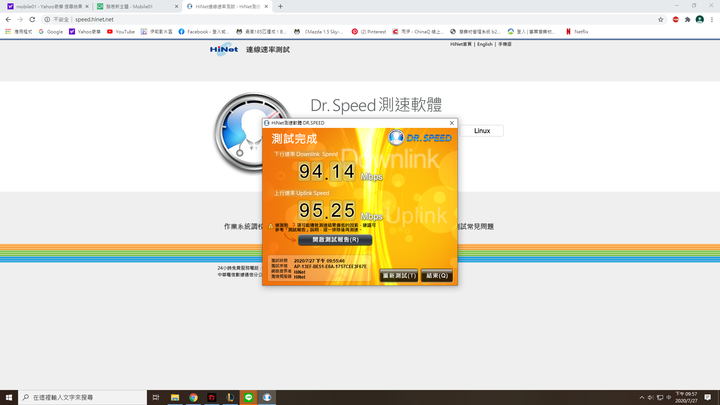
Task: Open the Google bookmark
Action: coord(51,32)
